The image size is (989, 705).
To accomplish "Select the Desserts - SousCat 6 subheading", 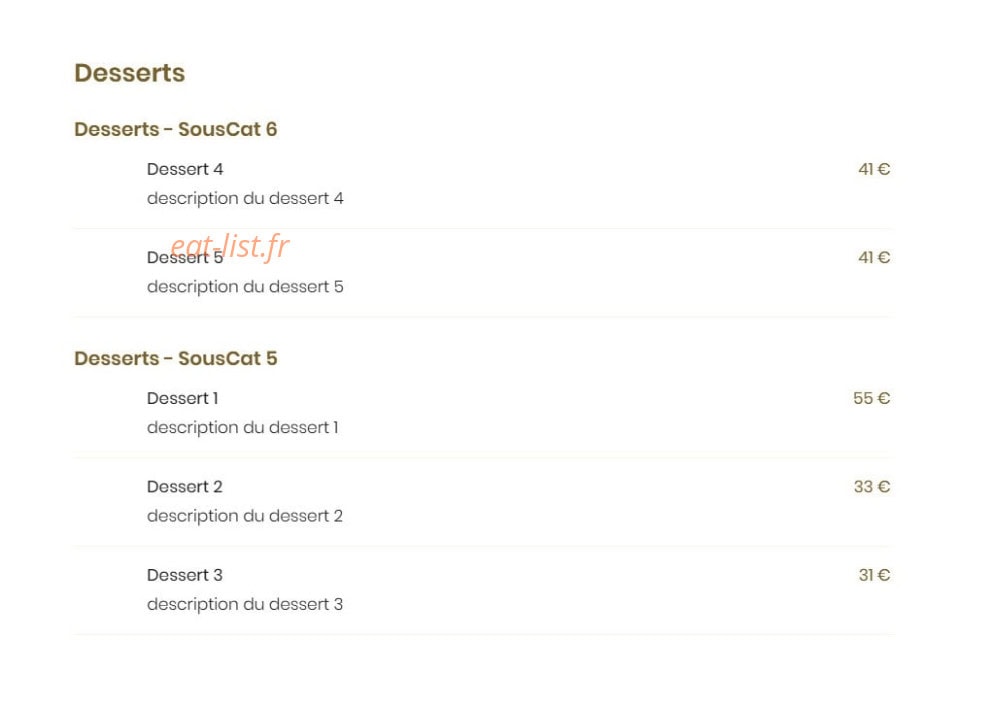I will 175,129.
